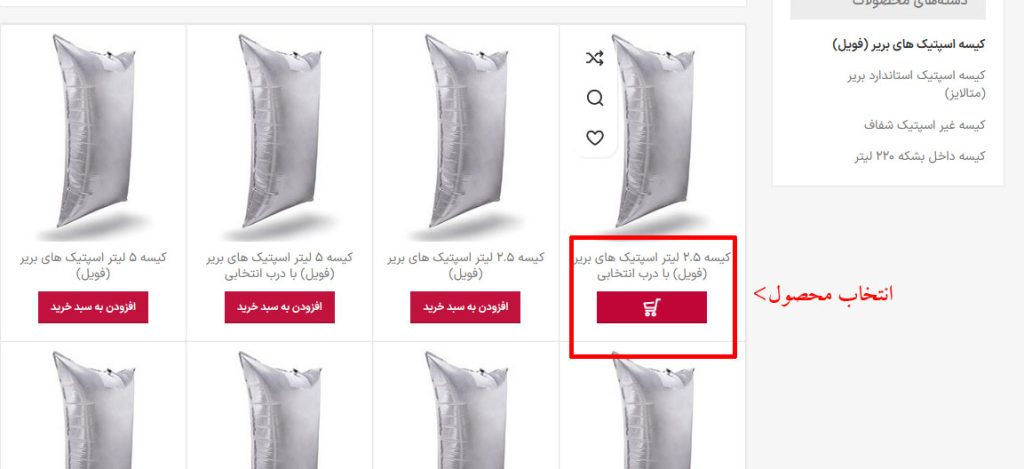The height and width of the screenshot is (469, 1024).
Task: Click 5 liter selectable cap bag image
Action: (x=280, y=134)
